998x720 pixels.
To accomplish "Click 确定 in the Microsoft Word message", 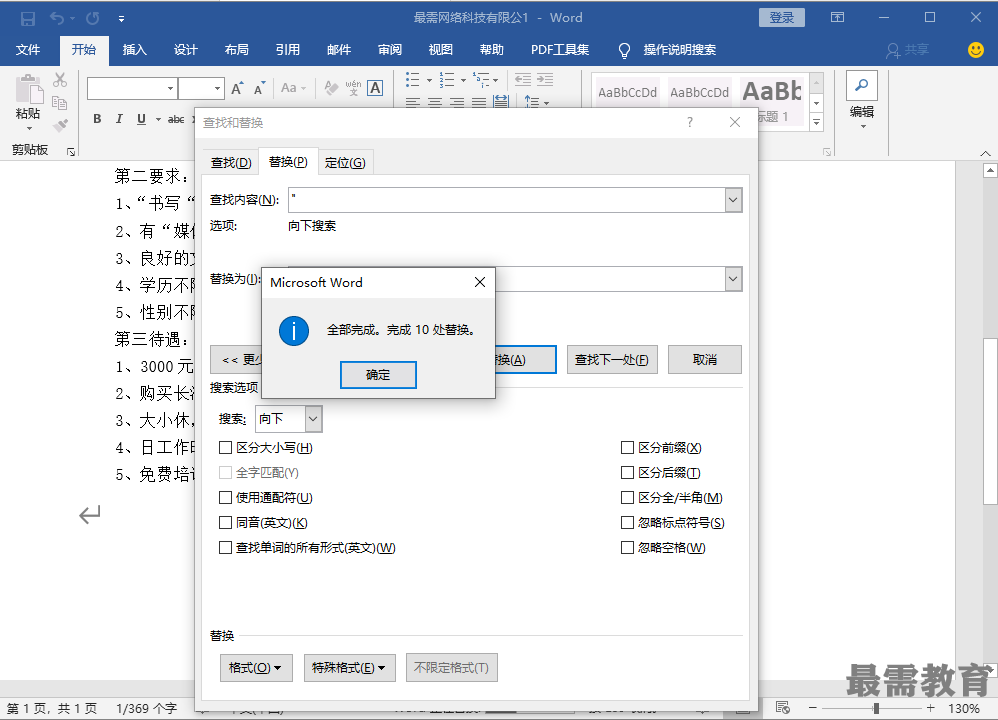I will point(378,375).
